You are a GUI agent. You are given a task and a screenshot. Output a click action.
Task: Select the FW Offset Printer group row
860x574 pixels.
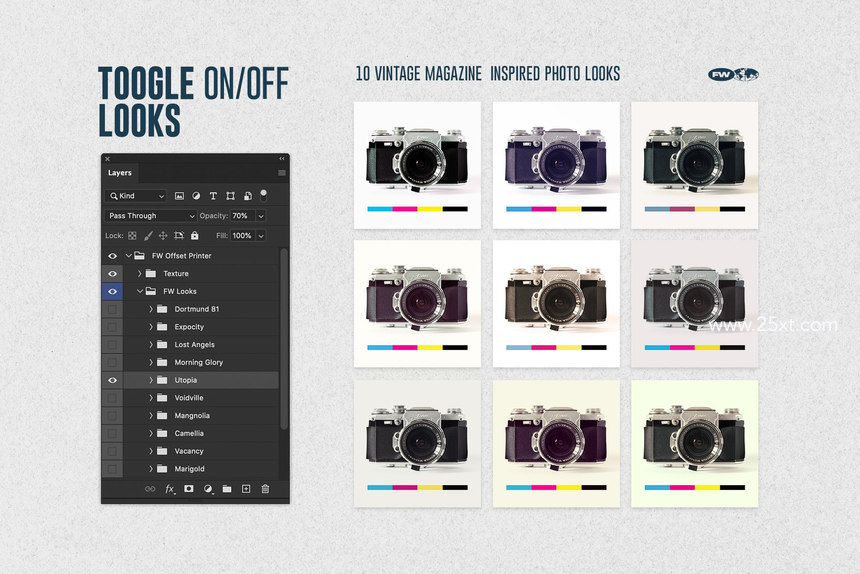[201, 256]
